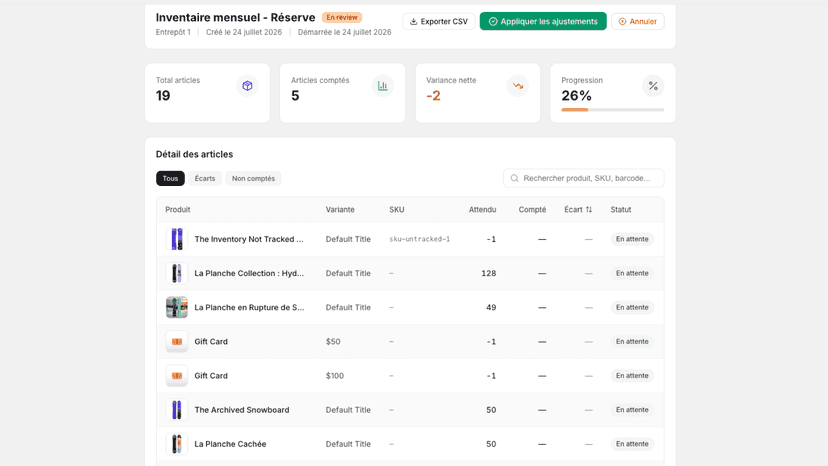
Task: Focus the Rechercher produit search field
Action: [x=584, y=179]
